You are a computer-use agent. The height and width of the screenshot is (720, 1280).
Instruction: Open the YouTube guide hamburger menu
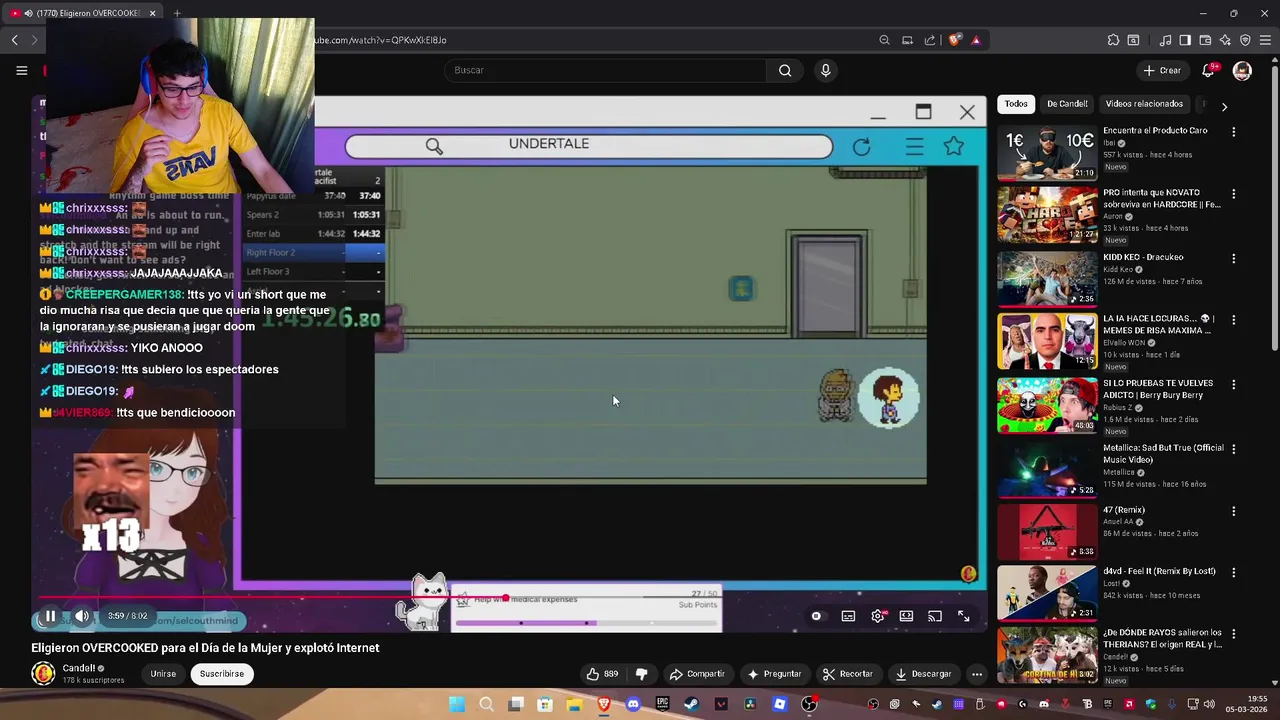[x=21, y=70]
